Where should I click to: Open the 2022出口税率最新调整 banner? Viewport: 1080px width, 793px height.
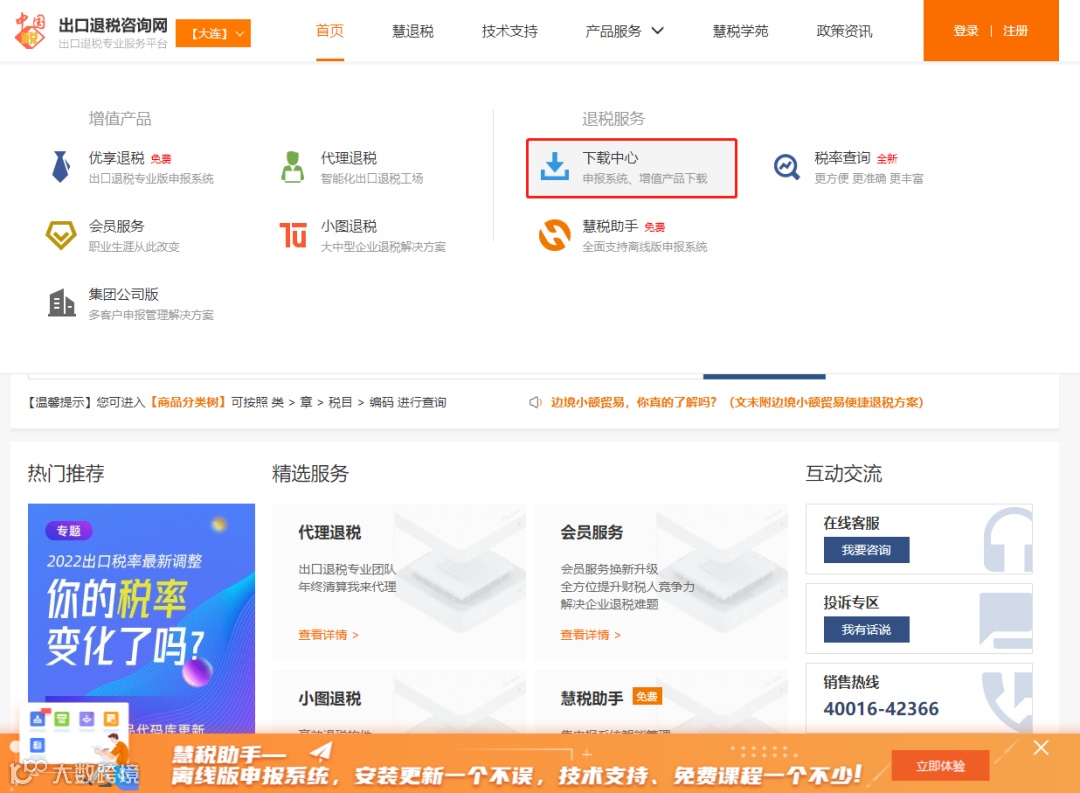point(141,617)
